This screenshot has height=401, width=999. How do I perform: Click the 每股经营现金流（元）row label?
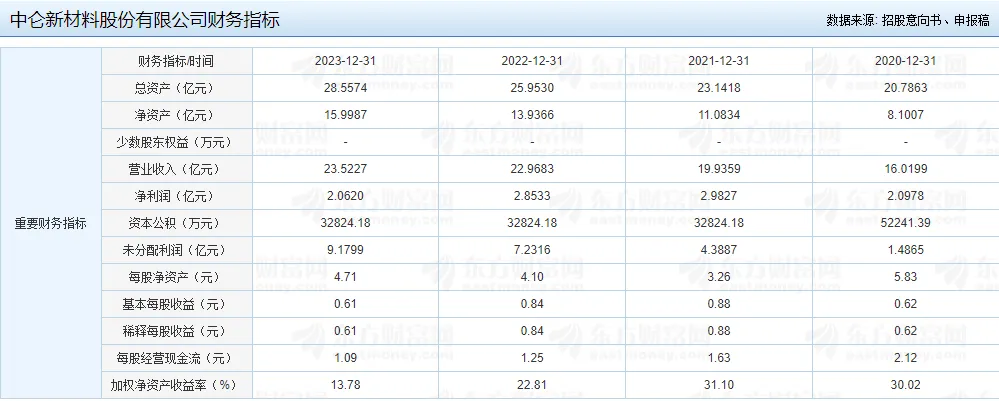pyautogui.click(x=176, y=358)
